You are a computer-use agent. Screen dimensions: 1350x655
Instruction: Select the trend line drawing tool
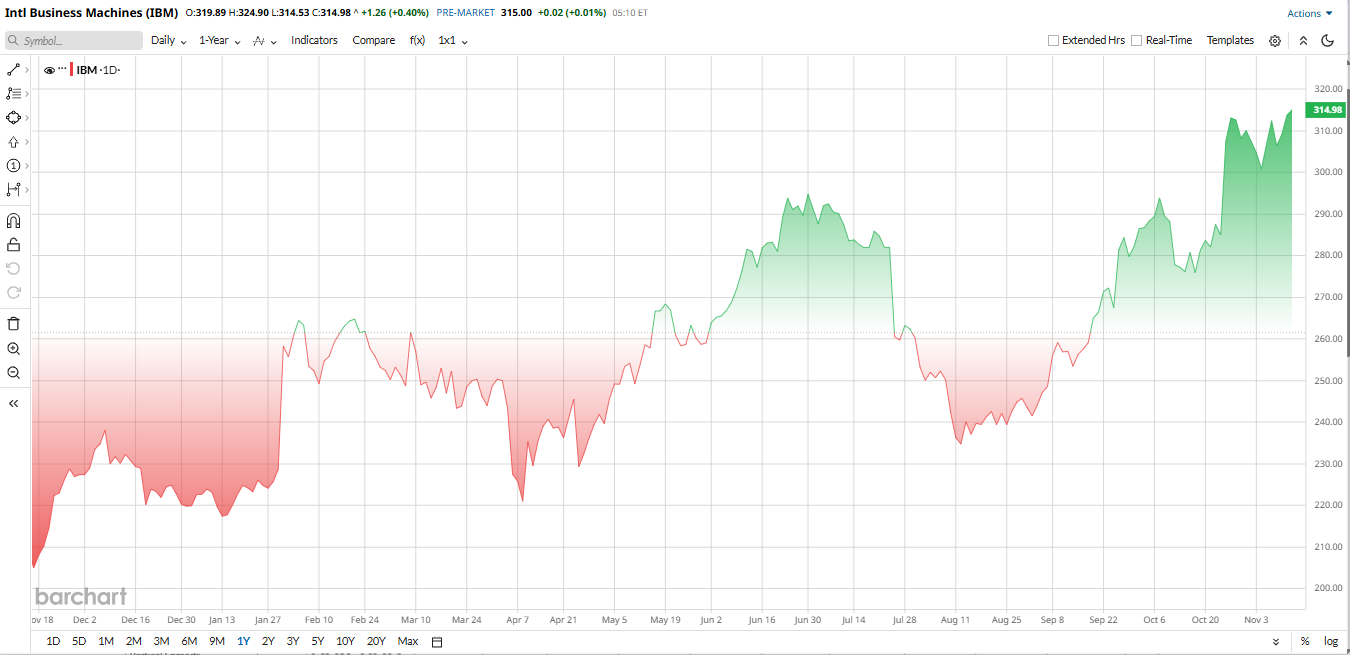point(13,70)
